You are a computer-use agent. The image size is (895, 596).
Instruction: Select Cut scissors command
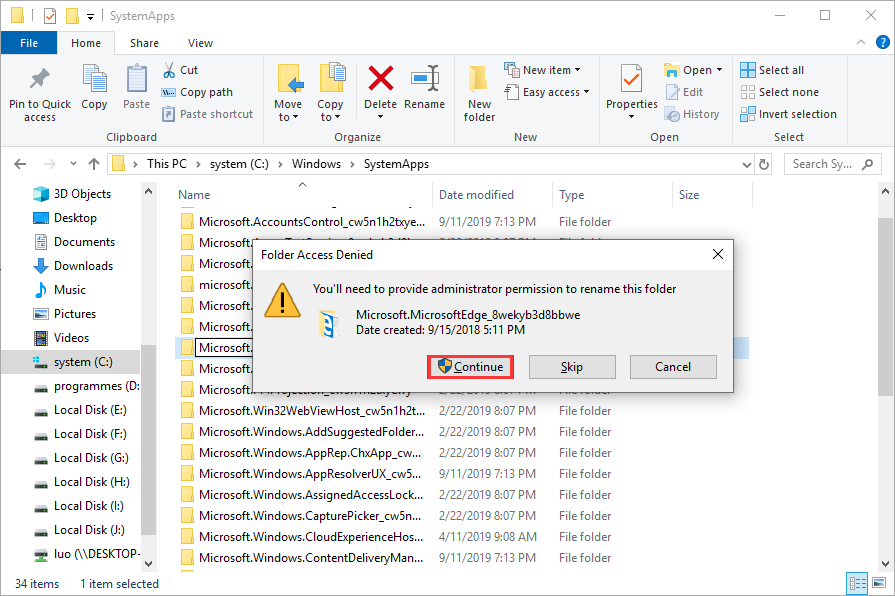(180, 70)
